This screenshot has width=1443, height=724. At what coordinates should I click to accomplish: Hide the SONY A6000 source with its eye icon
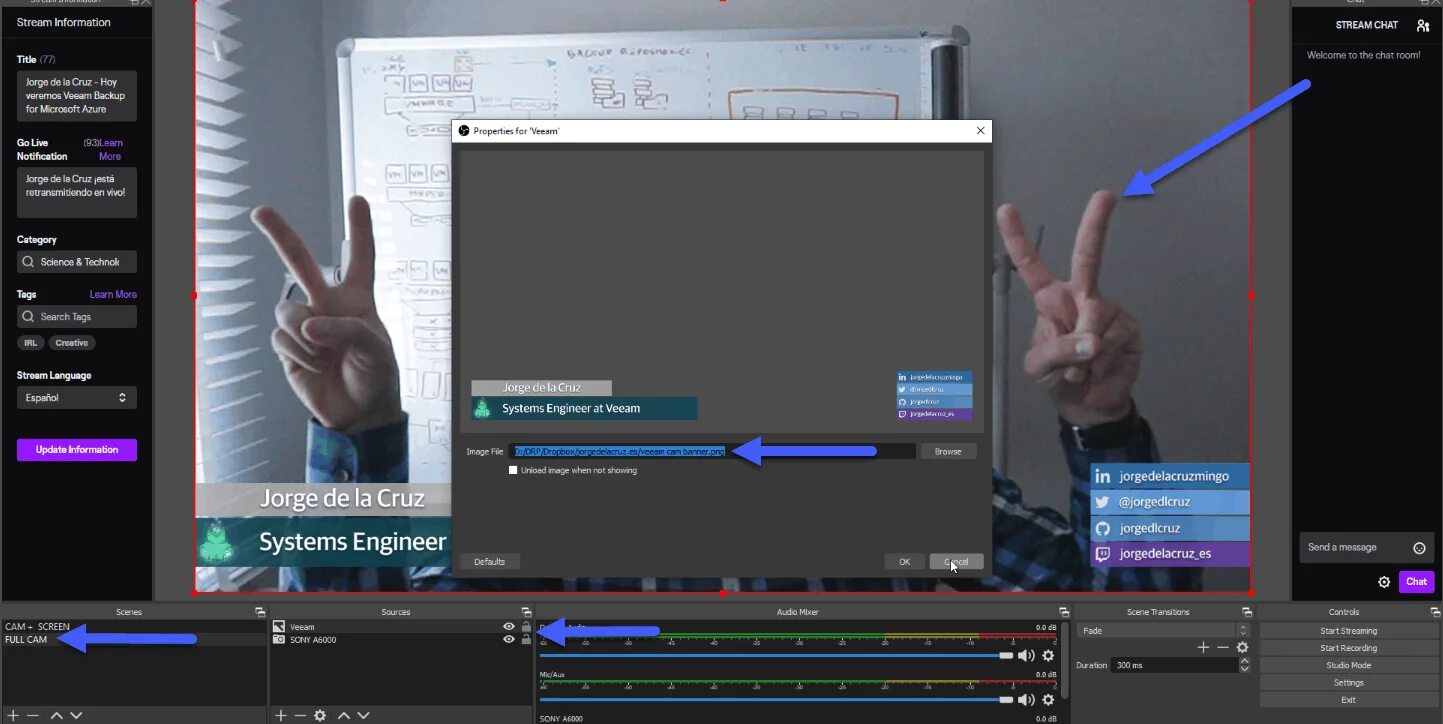509,639
